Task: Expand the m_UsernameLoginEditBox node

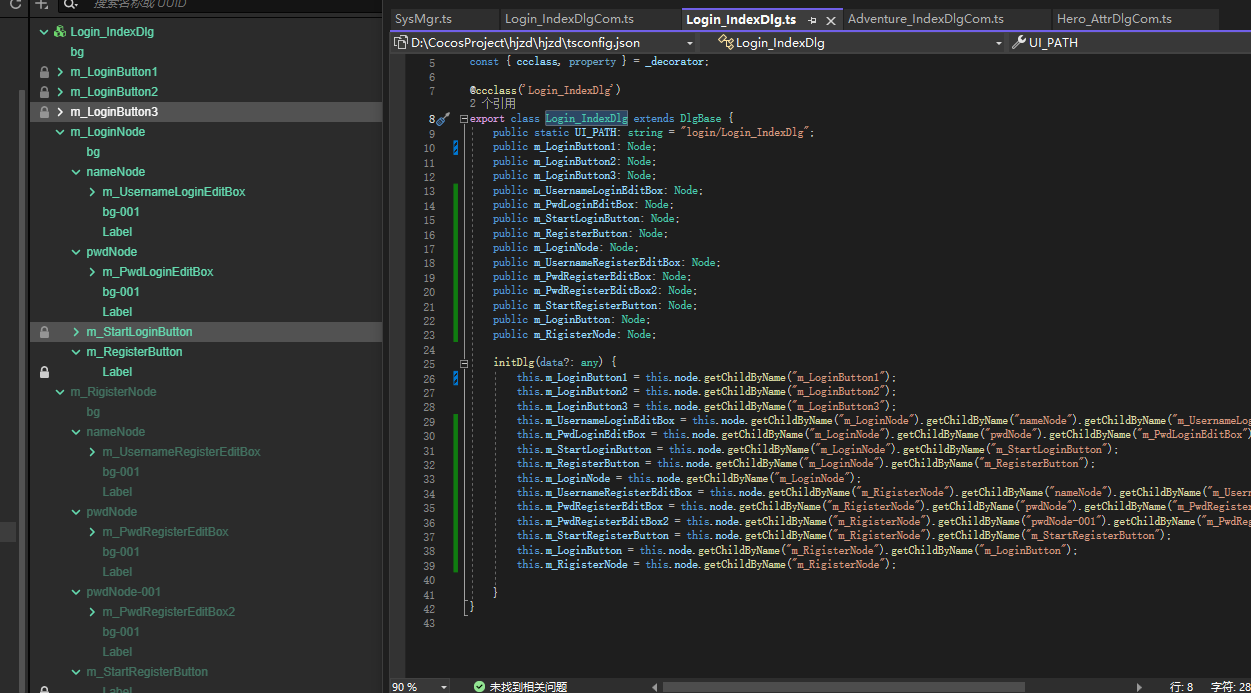Action: click(92, 192)
